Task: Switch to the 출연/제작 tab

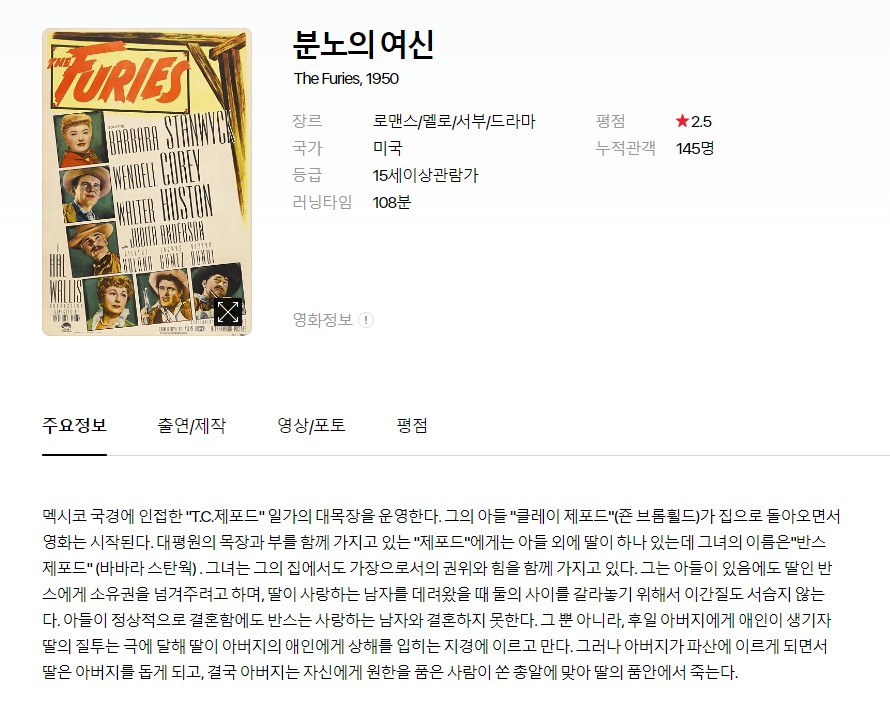Action: (x=191, y=425)
